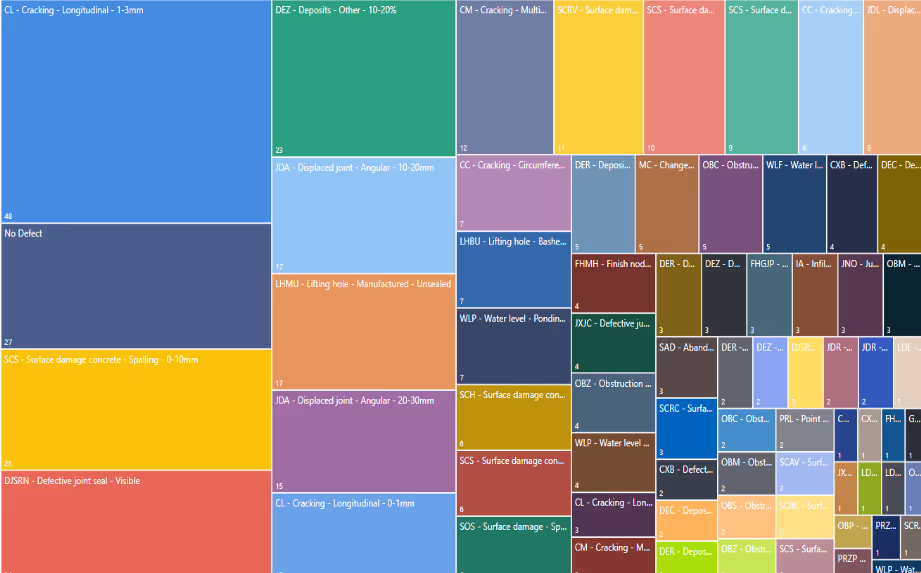Click the periwinkle DEZ tile with count 2
The width and height of the screenshot is (921, 573).
[770, 372]
